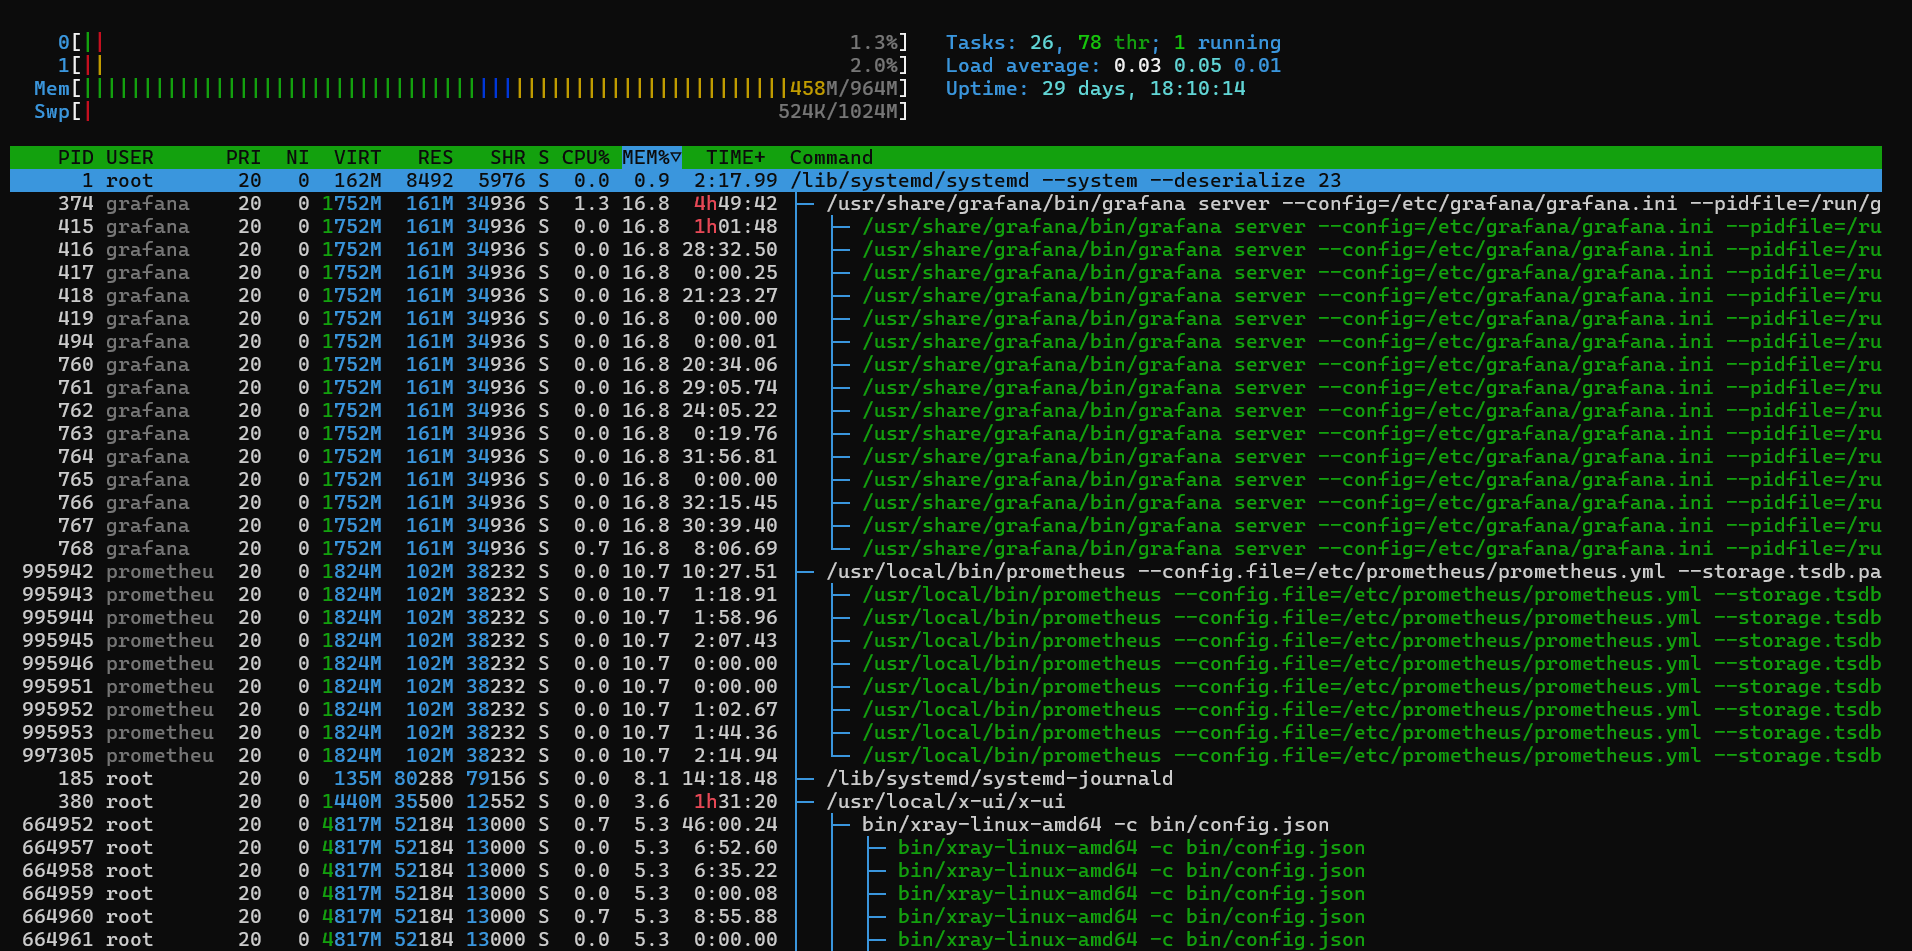Select xray thread PID 664957
The width and height of the screenshot is (1912, 951).
tap(946, 848)
